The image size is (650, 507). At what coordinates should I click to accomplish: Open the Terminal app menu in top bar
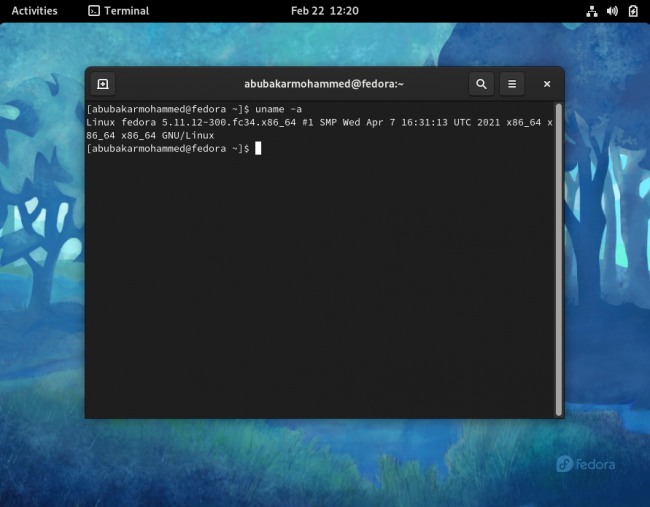pyautogui.click(x=119, y=11)
